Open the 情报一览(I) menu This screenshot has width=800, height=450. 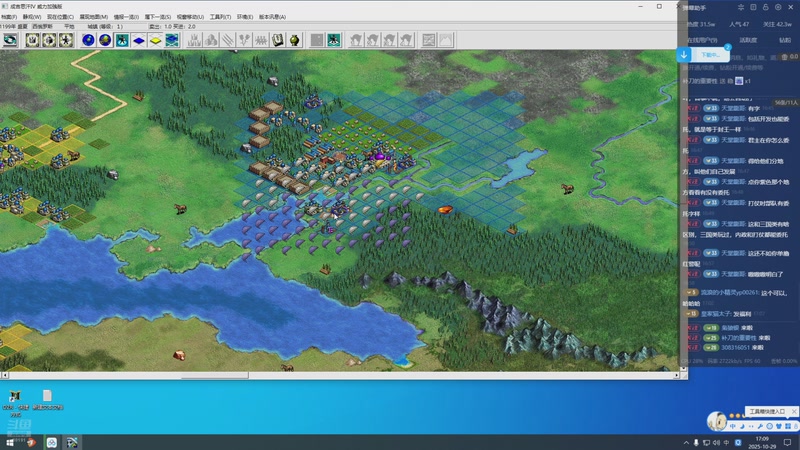(126, 17)
